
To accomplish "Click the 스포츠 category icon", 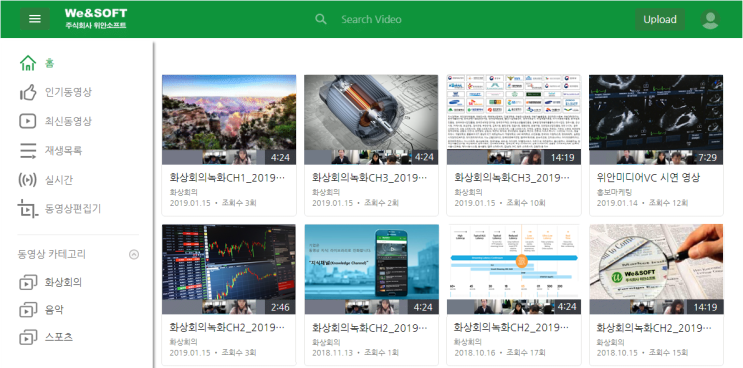I will [x=28, y=338].
